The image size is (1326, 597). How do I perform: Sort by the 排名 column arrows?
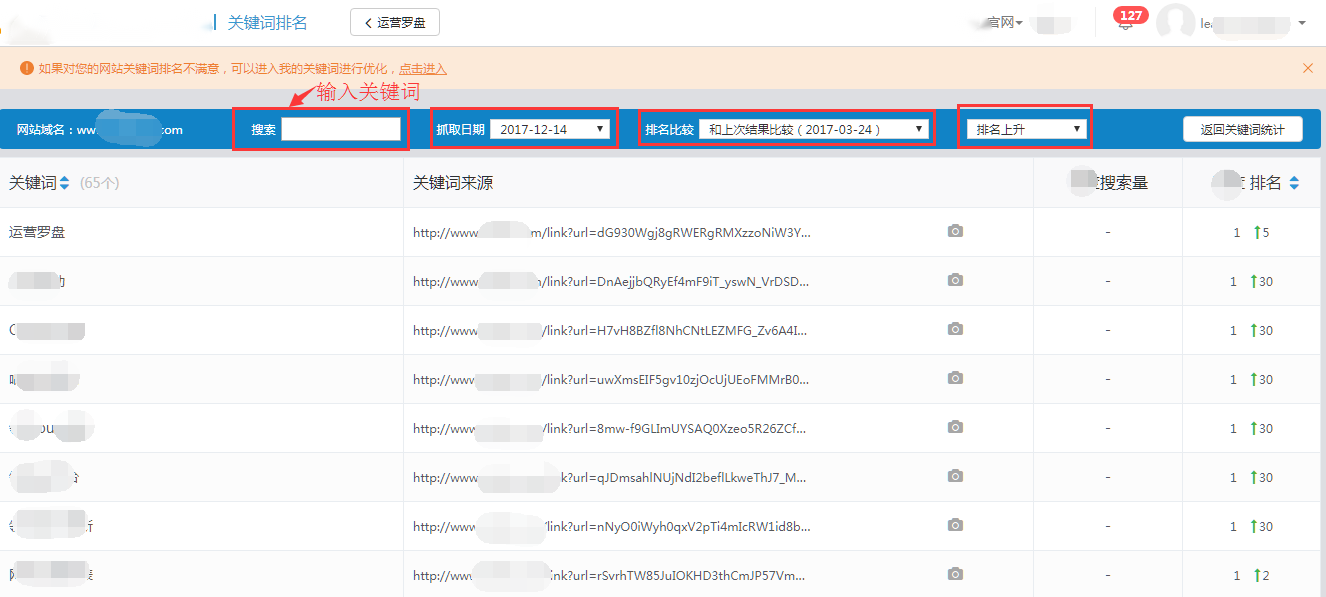tap(1294, 183)
